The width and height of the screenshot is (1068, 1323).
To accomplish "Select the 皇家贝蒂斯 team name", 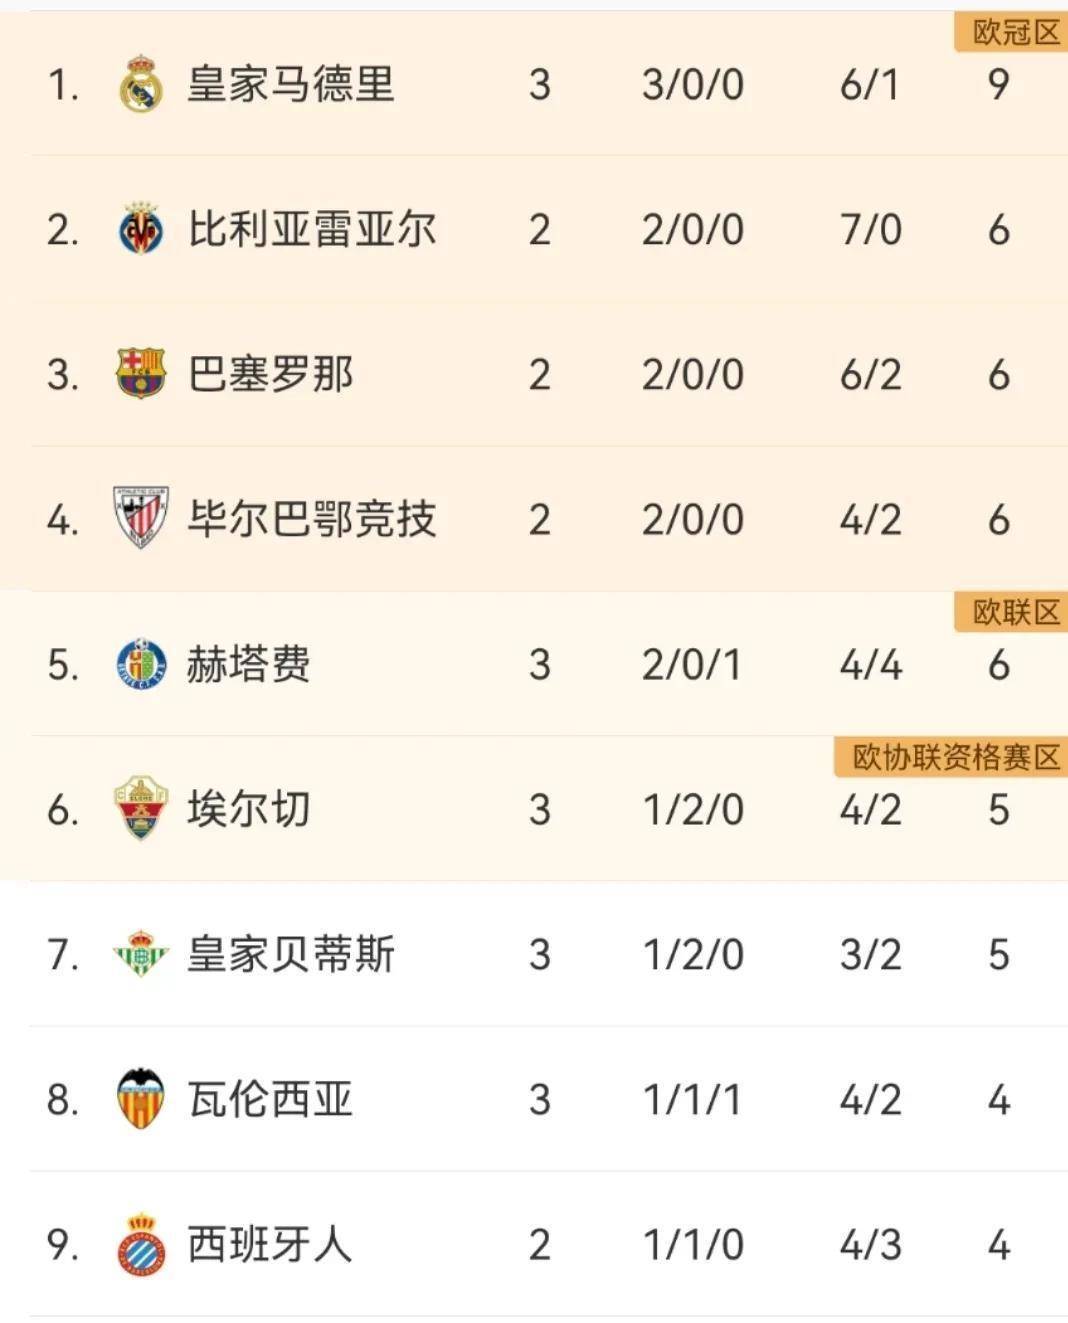I will pyautogui.click(x=291, y=954).
